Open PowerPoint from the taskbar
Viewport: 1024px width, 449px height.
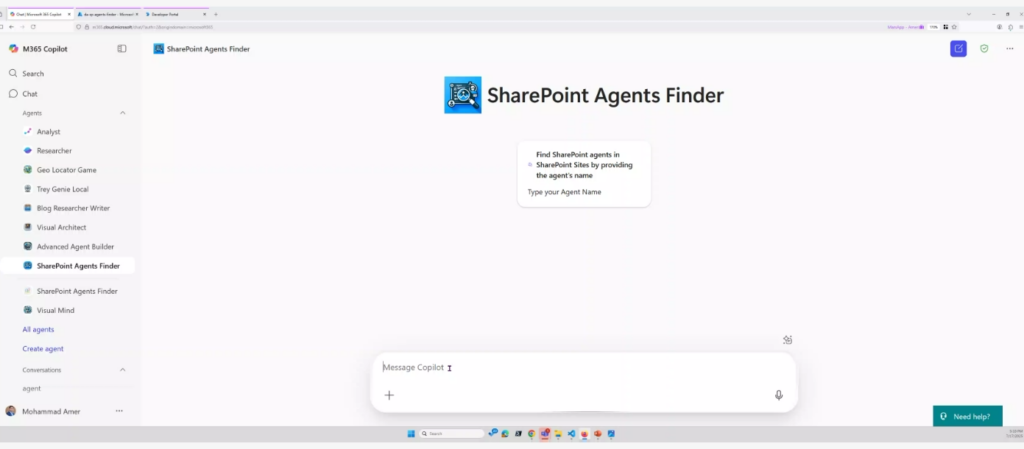click(x=598, y=433)
